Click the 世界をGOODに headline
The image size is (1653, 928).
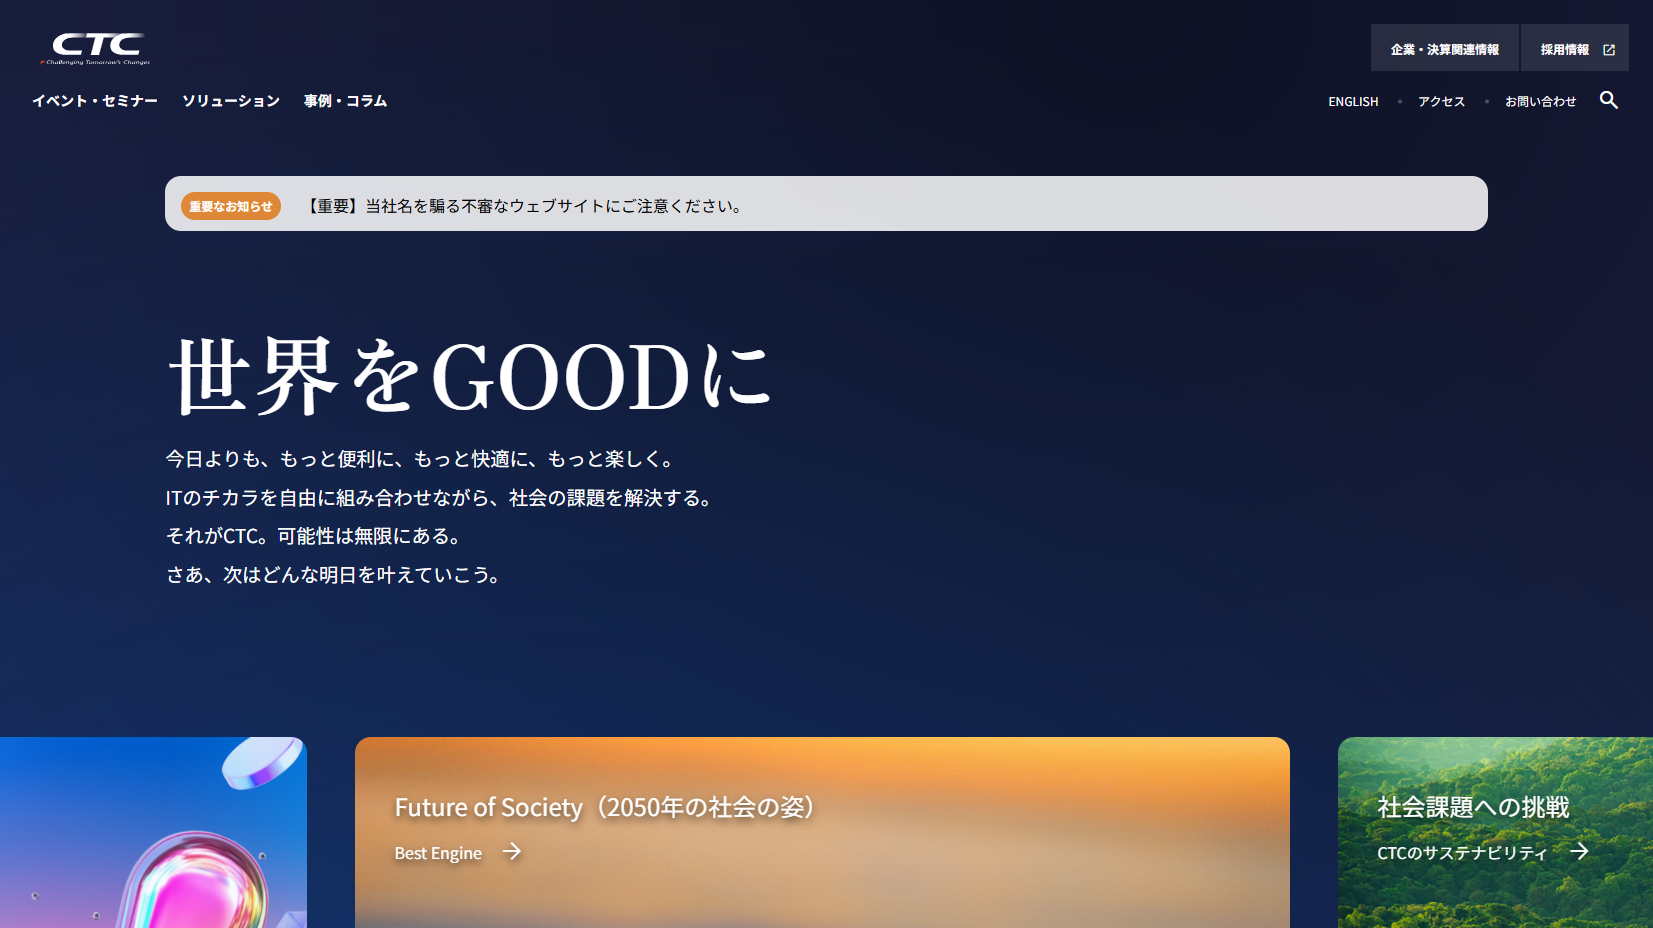point(471,376)
